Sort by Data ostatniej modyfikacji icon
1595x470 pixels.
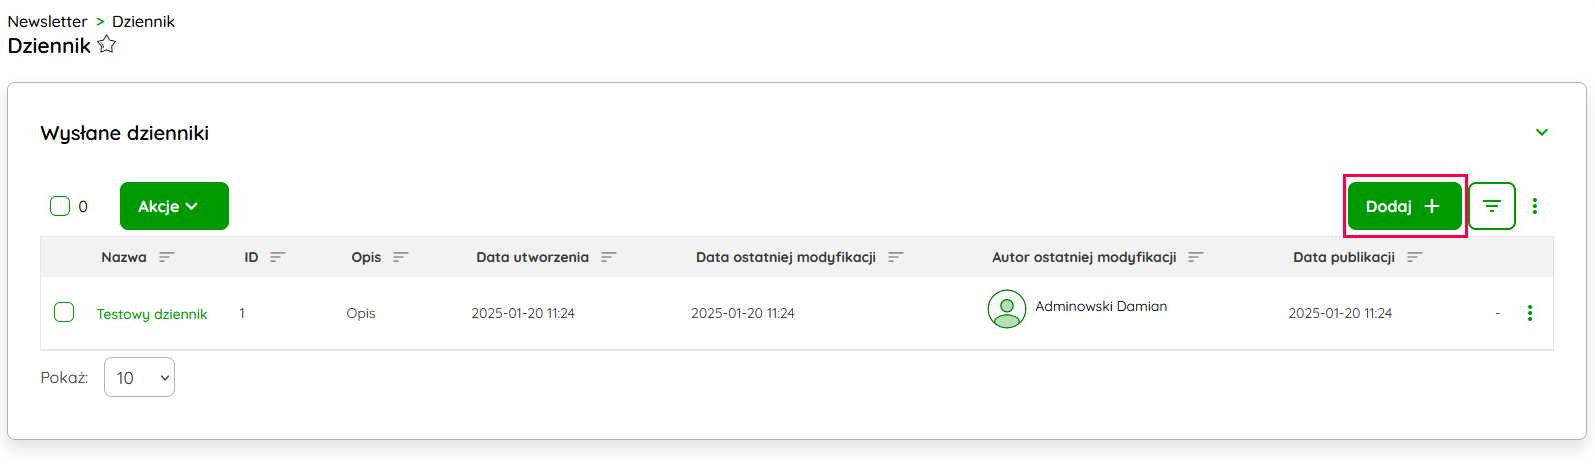click(896, 257)
